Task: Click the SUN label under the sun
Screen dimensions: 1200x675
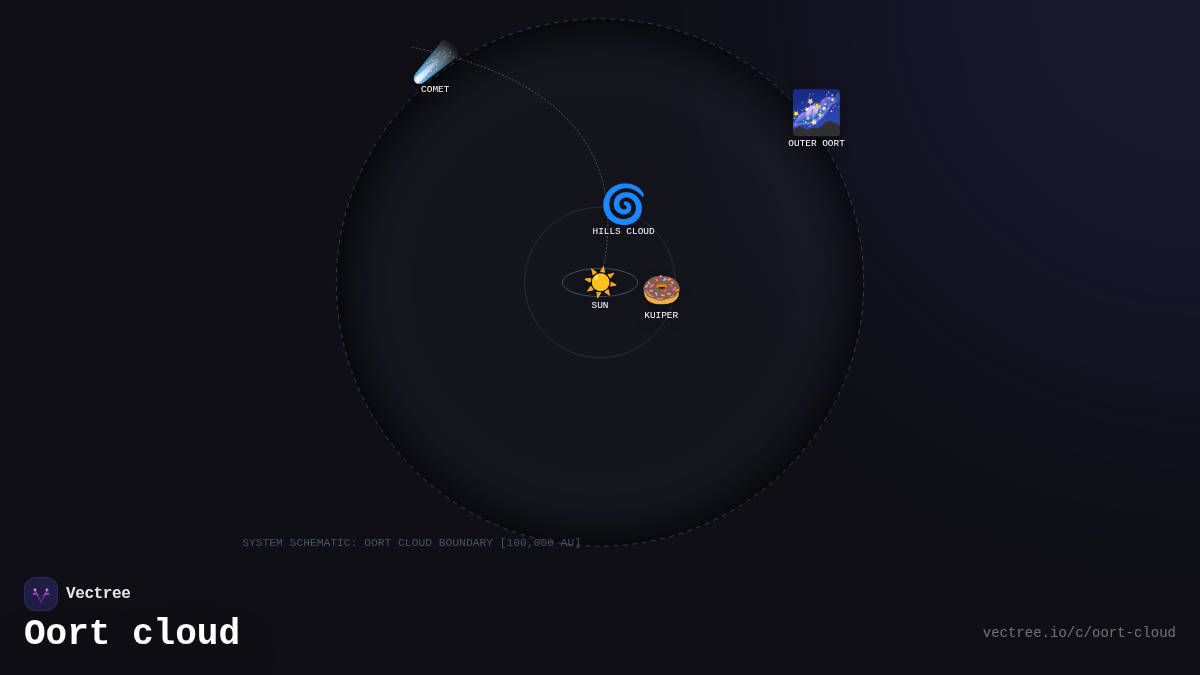Action: point(600,305)
